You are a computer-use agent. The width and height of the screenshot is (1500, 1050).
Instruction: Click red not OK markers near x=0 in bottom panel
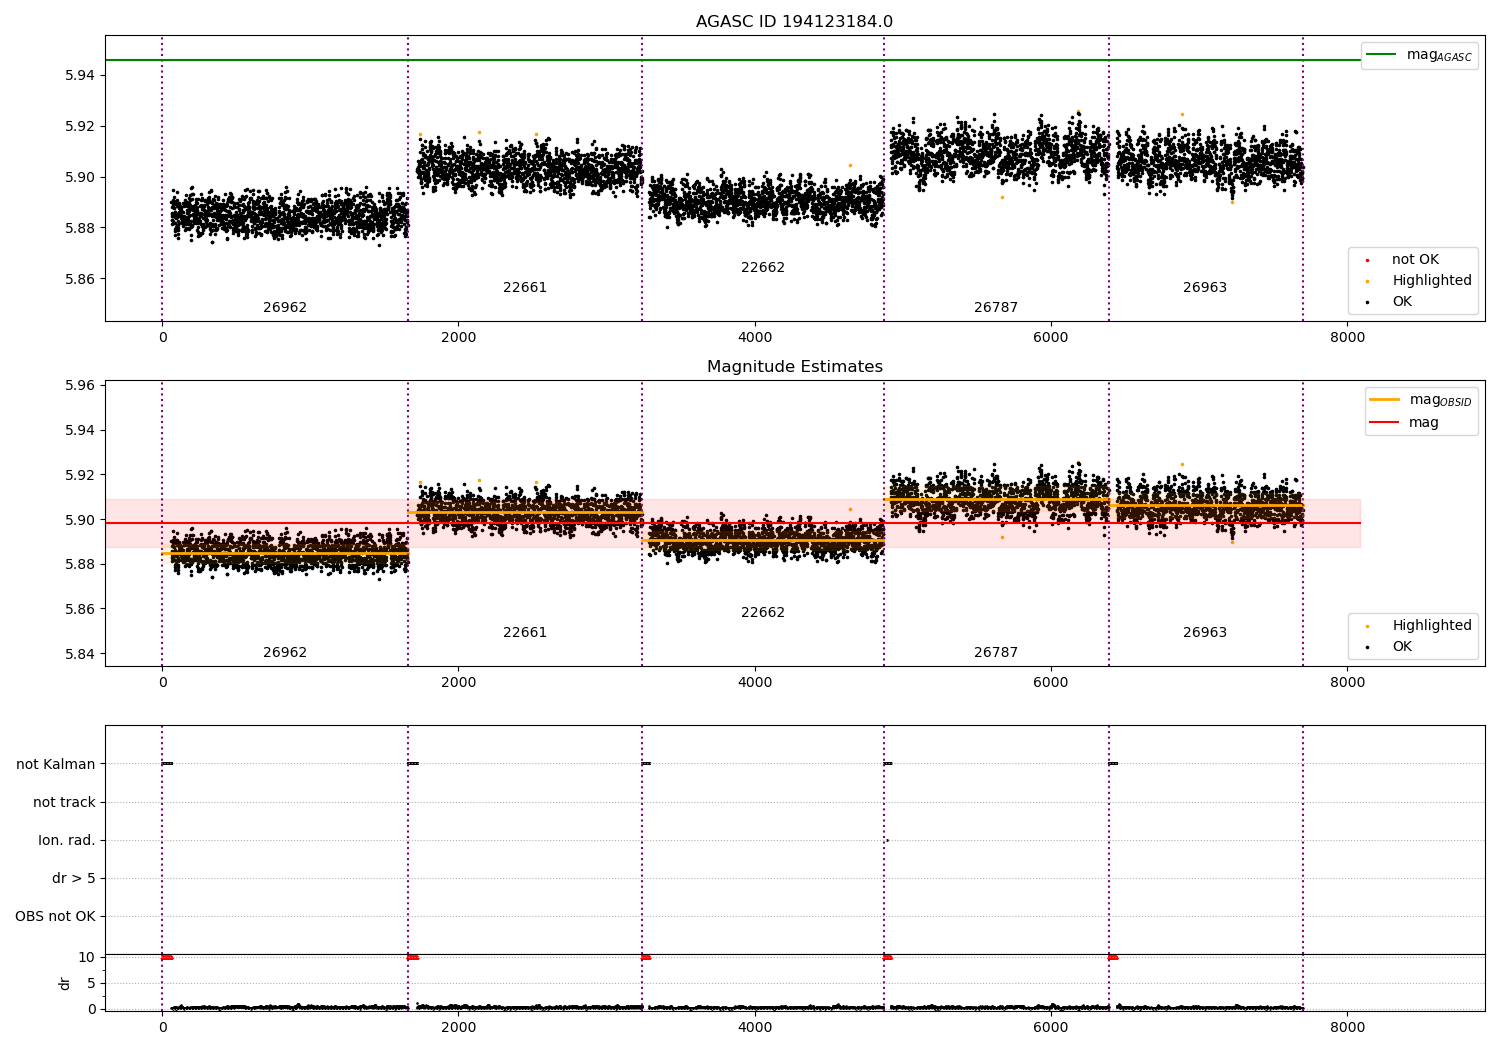click(x=167, y=957)
